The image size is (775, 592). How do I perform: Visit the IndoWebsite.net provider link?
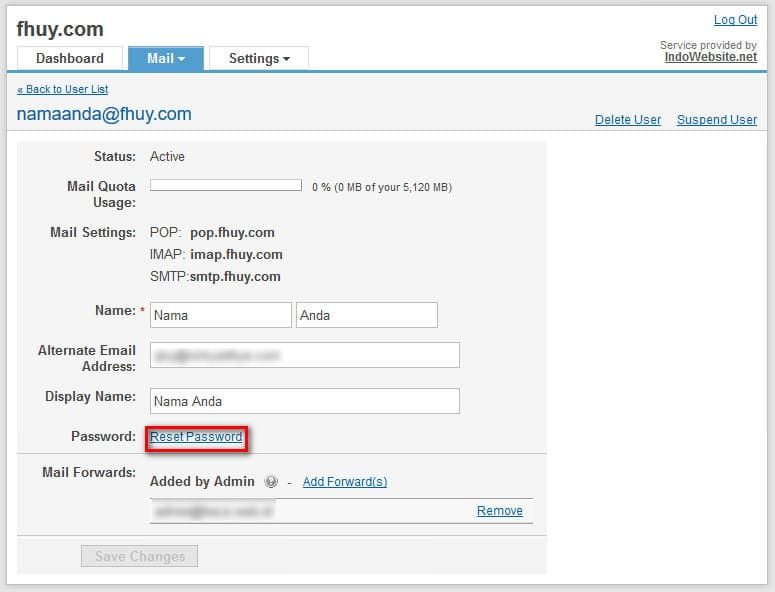coord(710,57)
